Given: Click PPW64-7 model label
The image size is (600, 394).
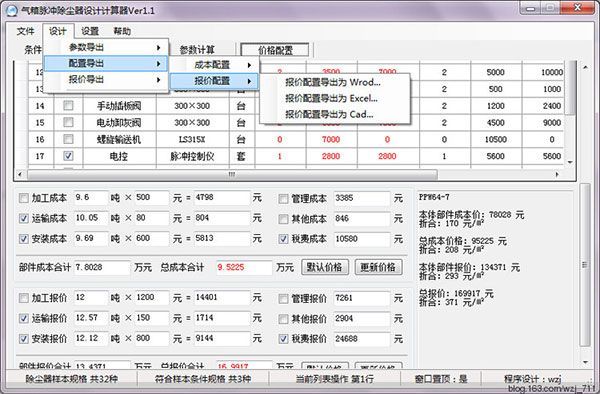Looking at the screenshot, I should (434, 197).
